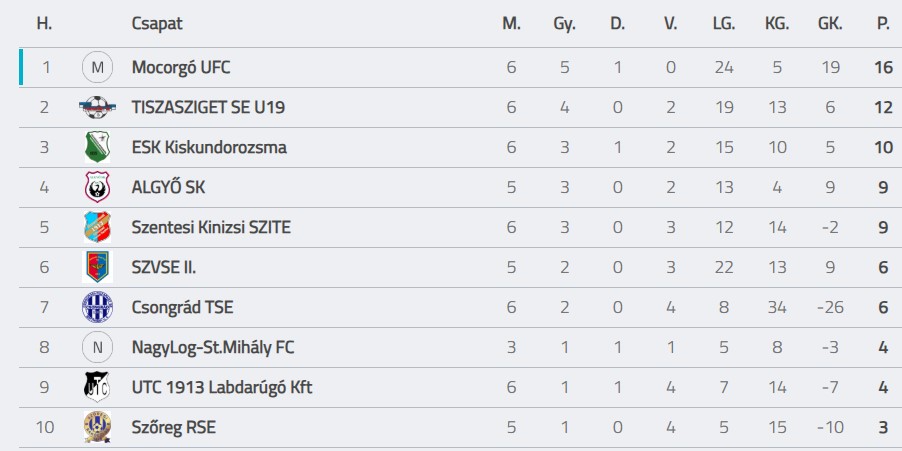This screenshot has height=451, width=902.
Task: Click Mocorgó UFC's 16 points value
Action: click(x=883, y=68)
